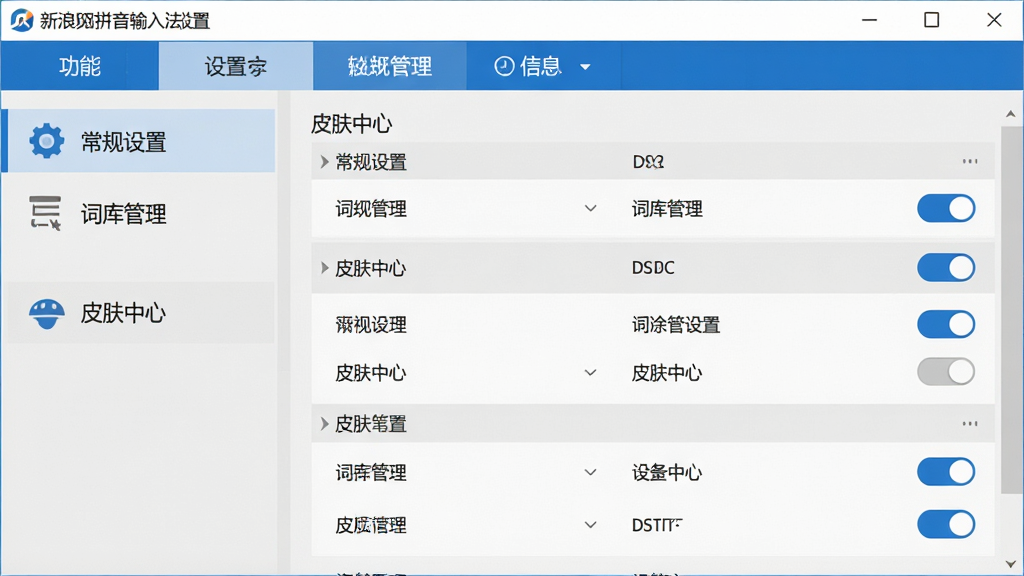Expand the 常规设置 section arrow
This screenshot has height=576, width=1024.
coord(325,162)
